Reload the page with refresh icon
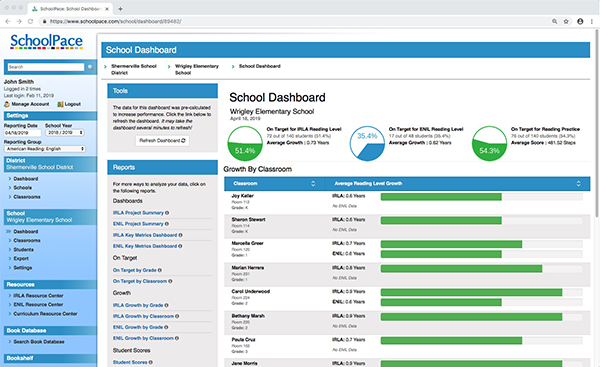The width and height of the screenshot is (600, 367). pyautogui.click(x=31, y=21)
